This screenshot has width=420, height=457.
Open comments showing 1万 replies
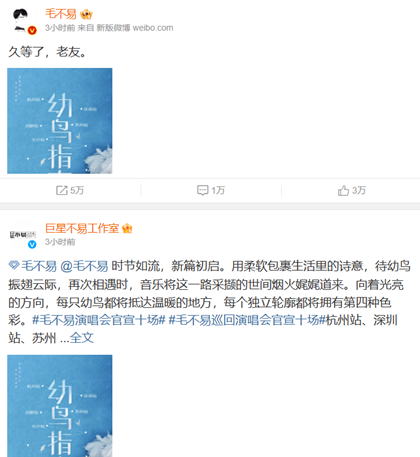(x=211, y=190)
